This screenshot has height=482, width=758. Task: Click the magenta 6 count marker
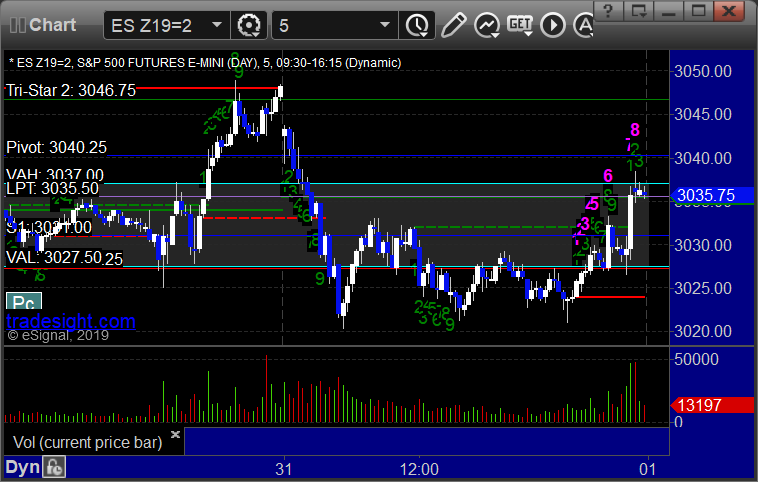608,175
